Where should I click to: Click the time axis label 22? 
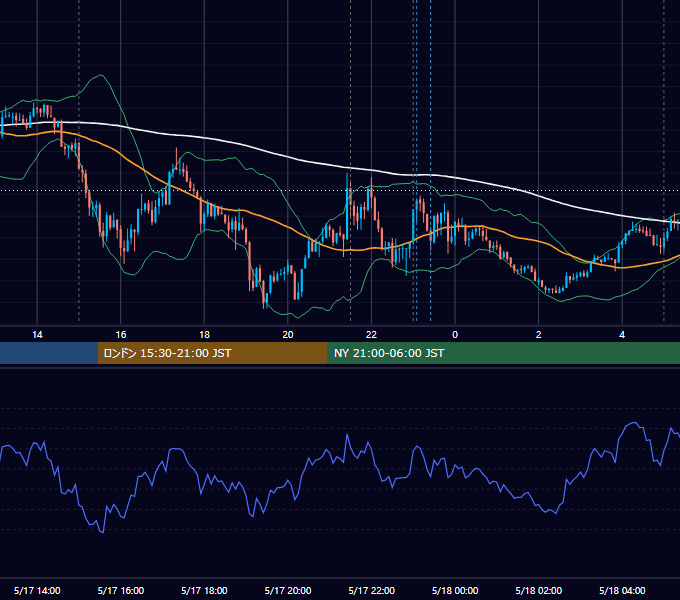click(x=371, y=335)
